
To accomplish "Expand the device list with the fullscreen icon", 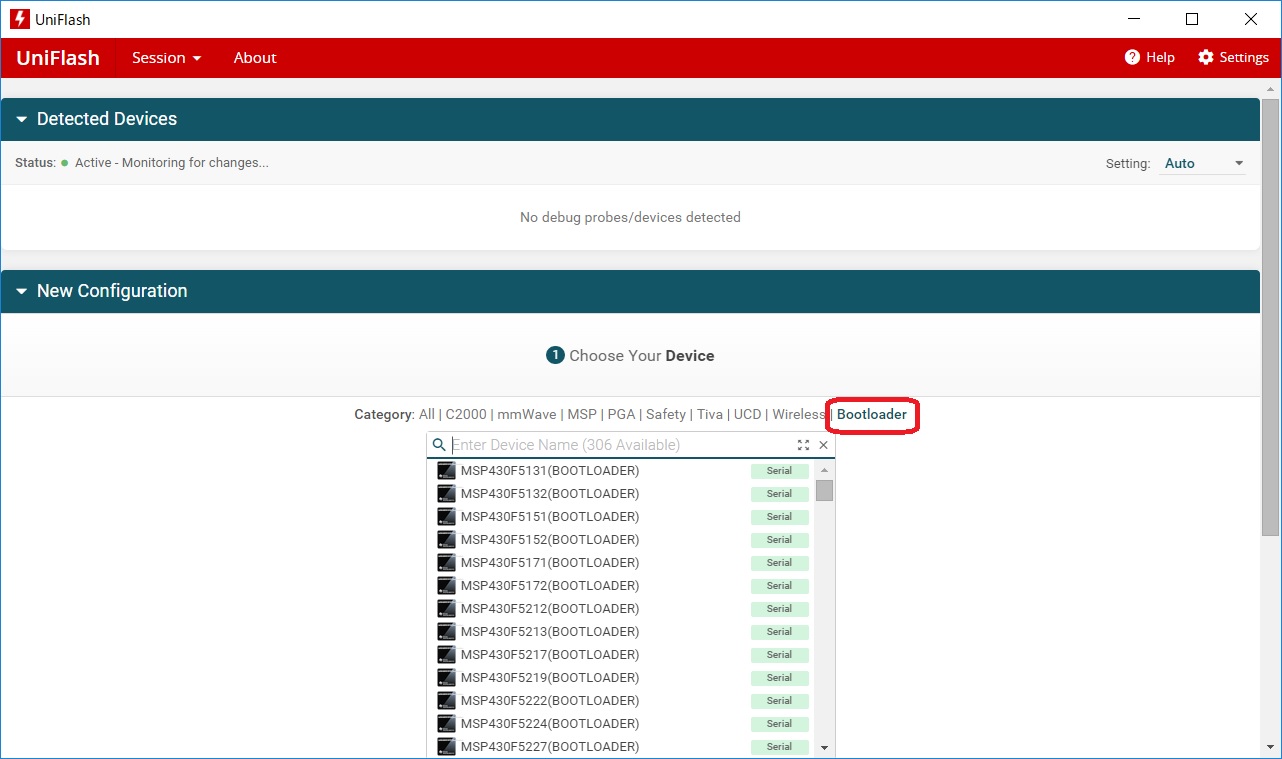I will 803,445.
